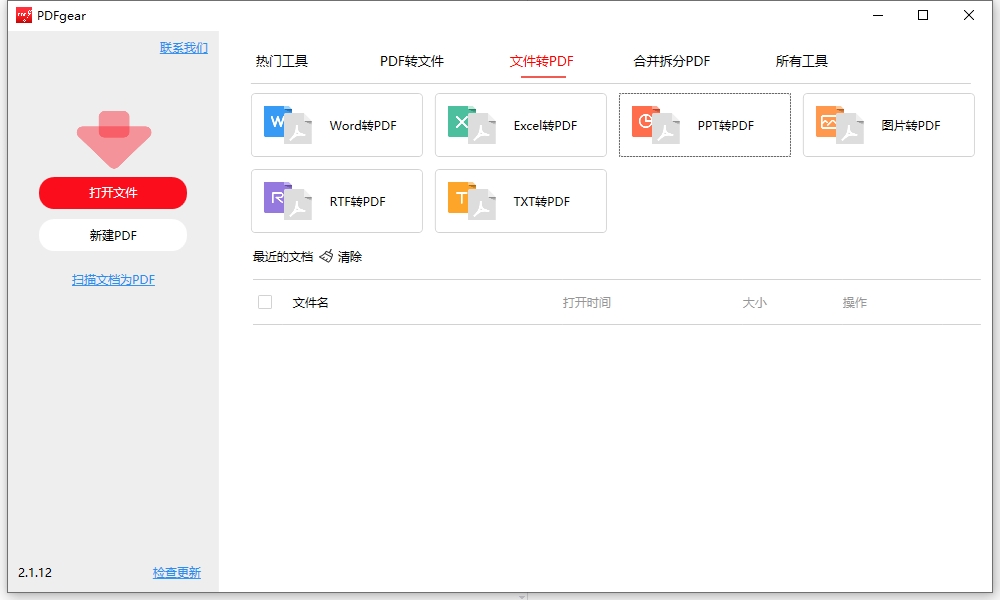Select the 文件转PDF tab

pos(541,61)
